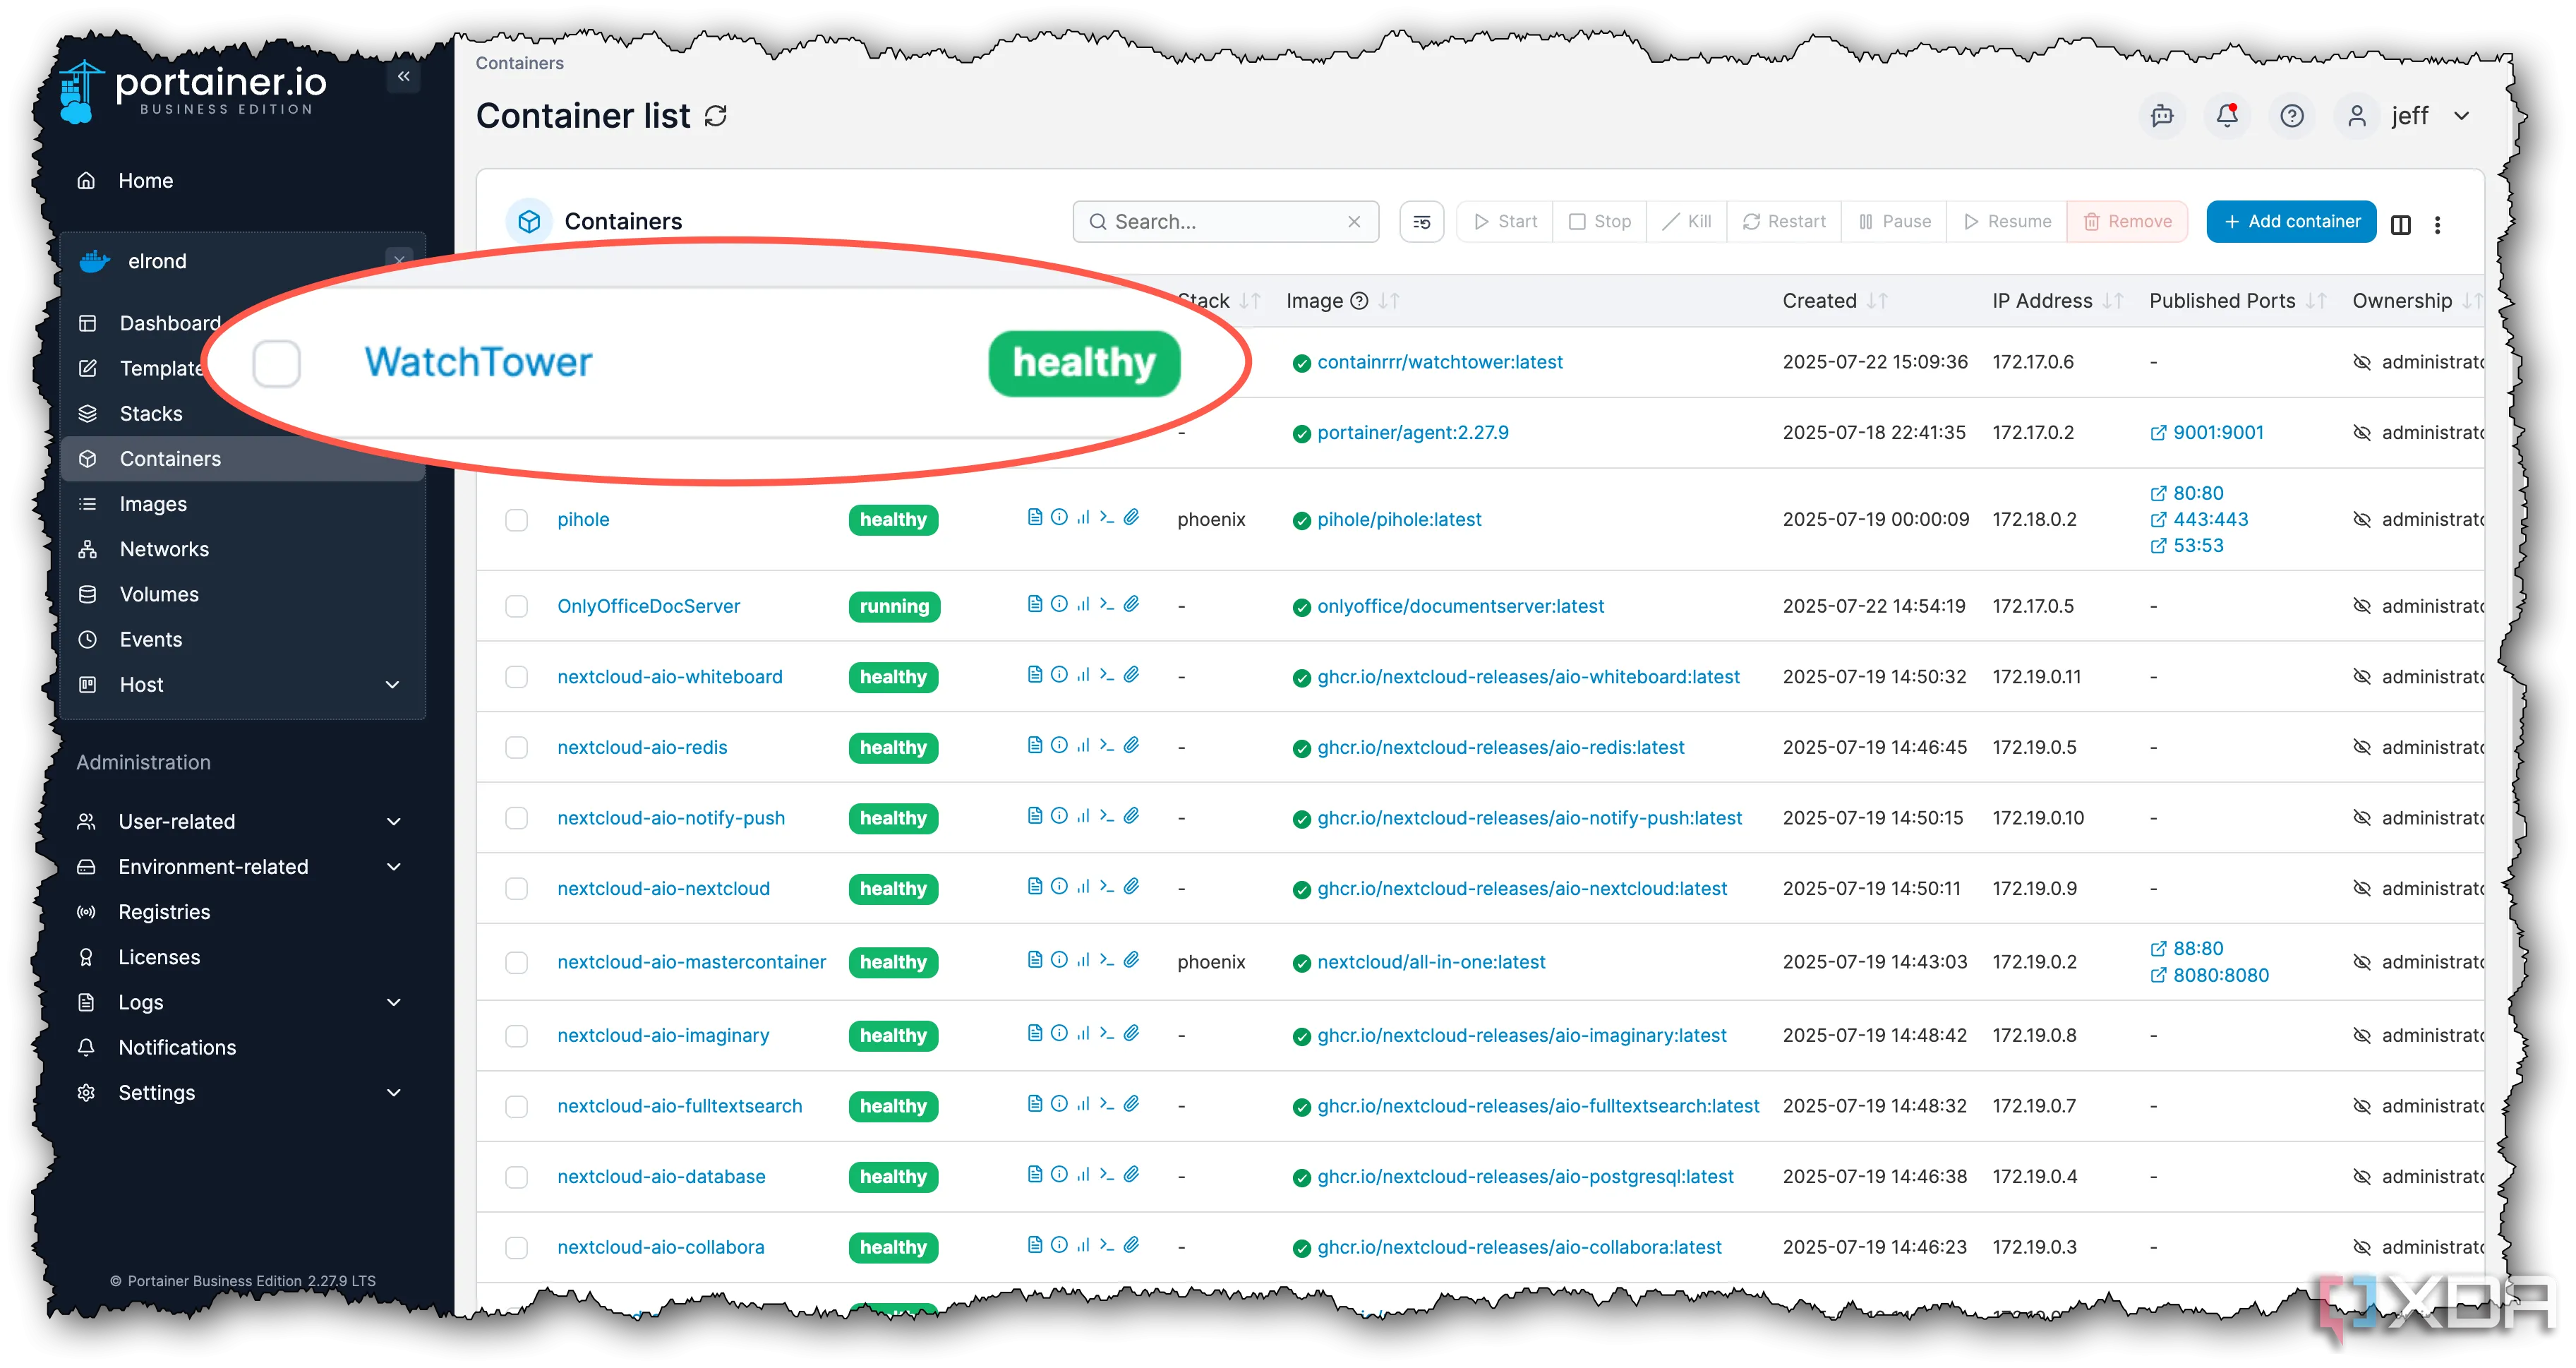Select the pihole container checkbox
This screenshot has width=2576, height=1368.
[x=516, y=520]
